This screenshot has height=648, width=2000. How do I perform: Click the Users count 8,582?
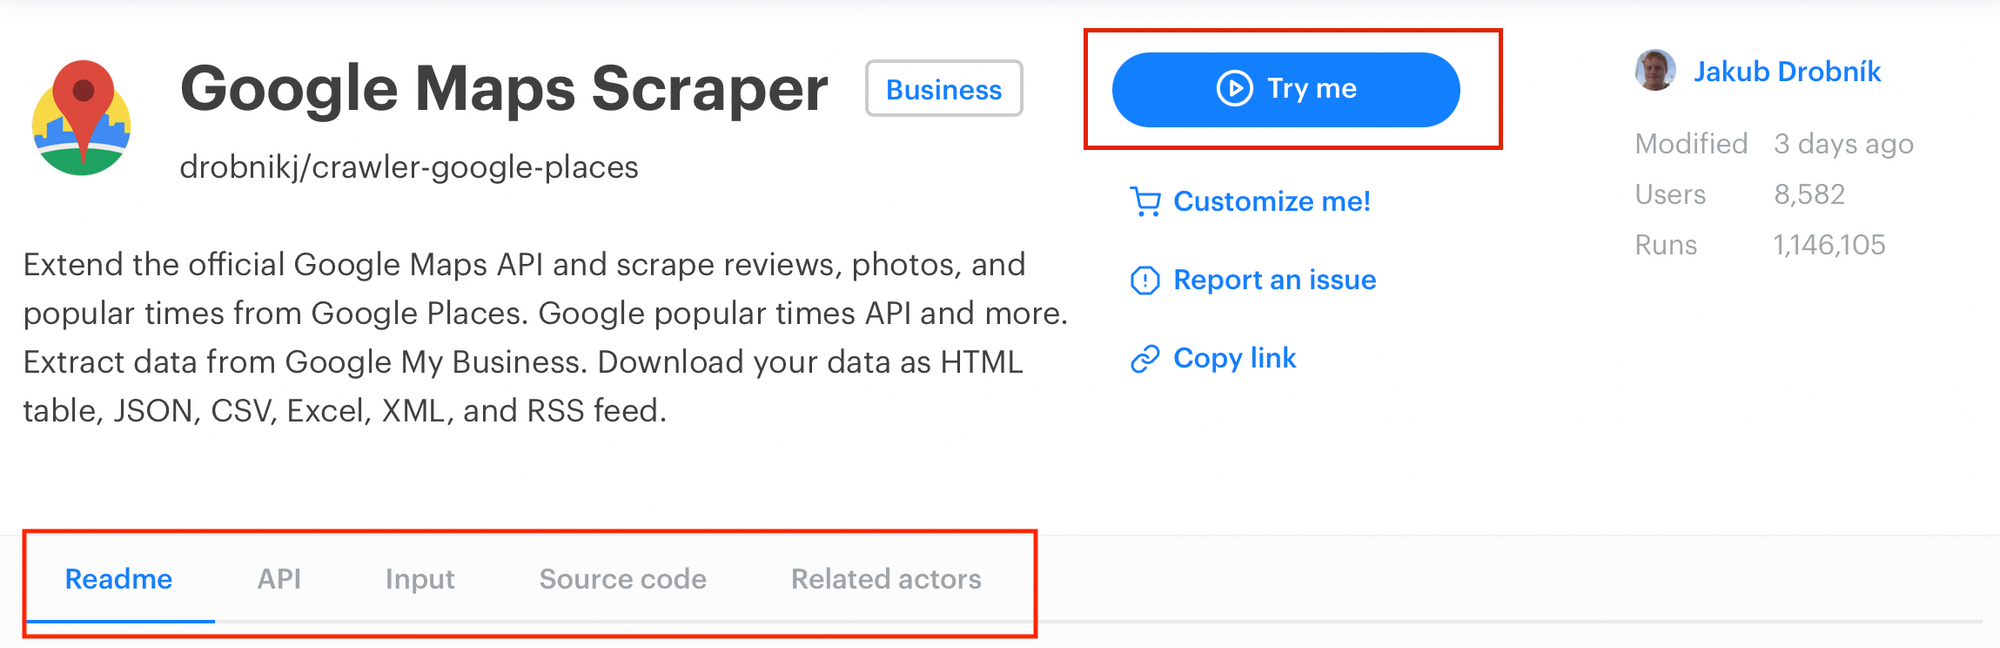point(1809,194)
